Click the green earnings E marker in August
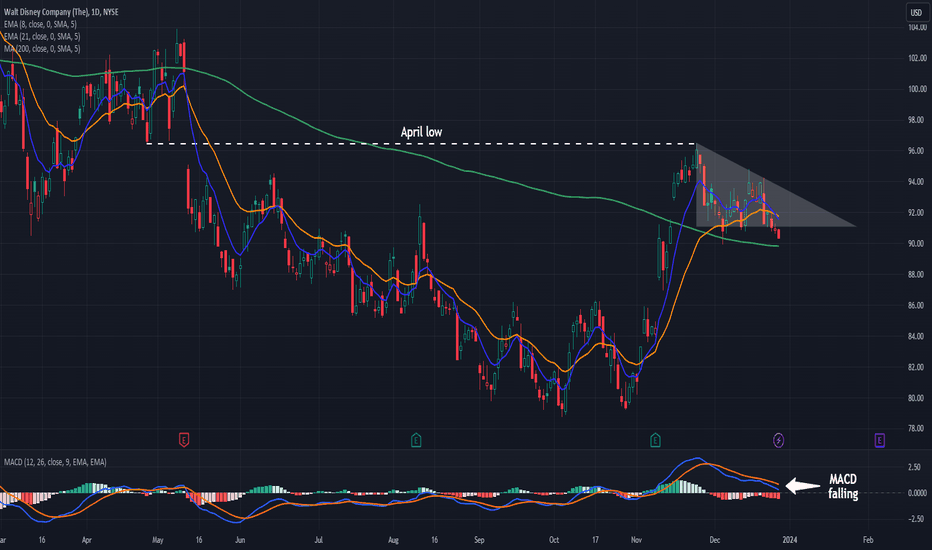 point(416,440)
